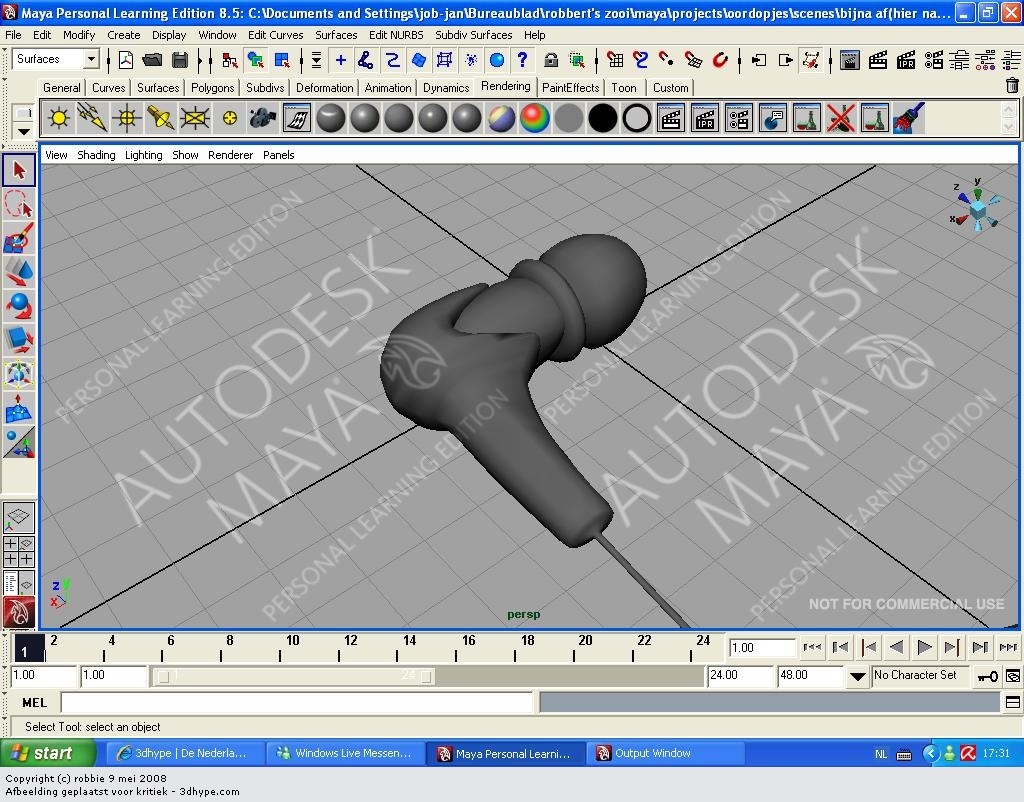This screenshot has height=802, width=1024.
Task: Open the panel Shading menu
Action: (96, 155)
